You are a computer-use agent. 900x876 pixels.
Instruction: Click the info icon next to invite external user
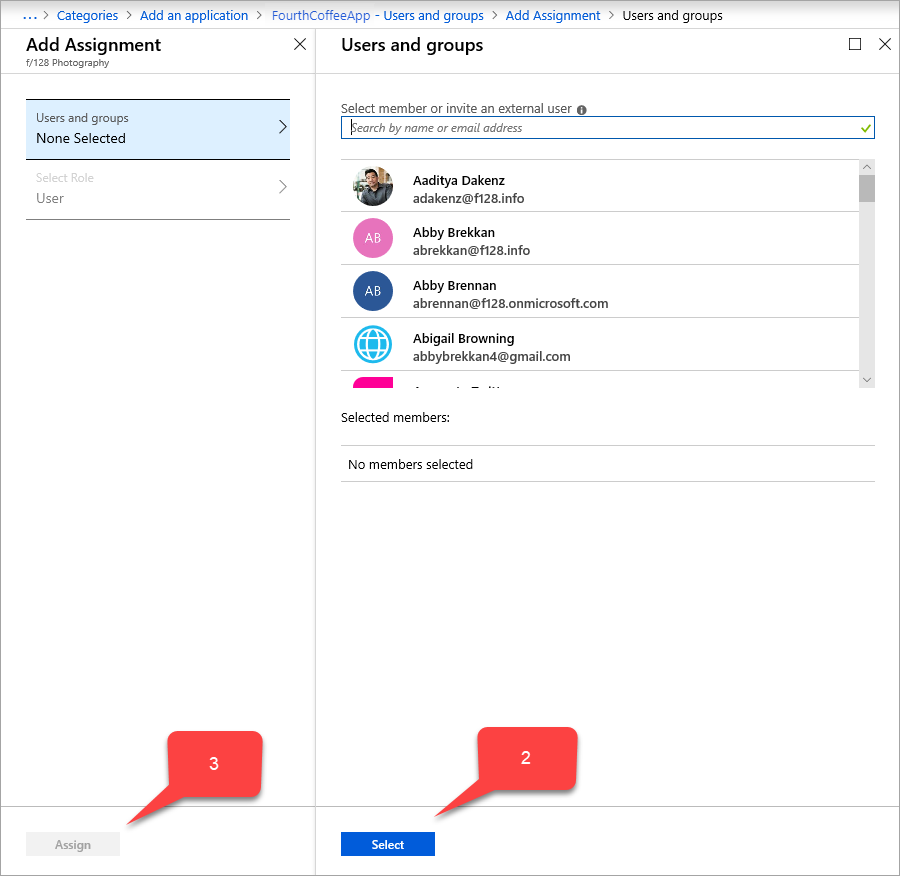[x=581, y=110]
